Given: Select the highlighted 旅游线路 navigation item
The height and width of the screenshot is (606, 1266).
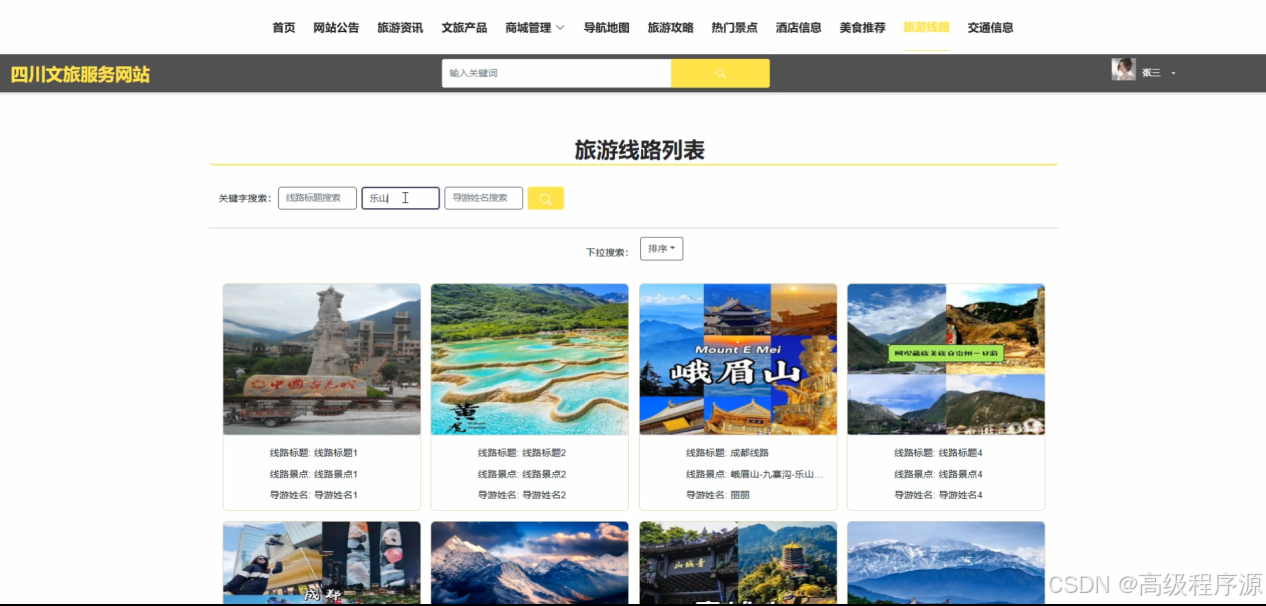Looking at the screenshot, I should point(926,28).
